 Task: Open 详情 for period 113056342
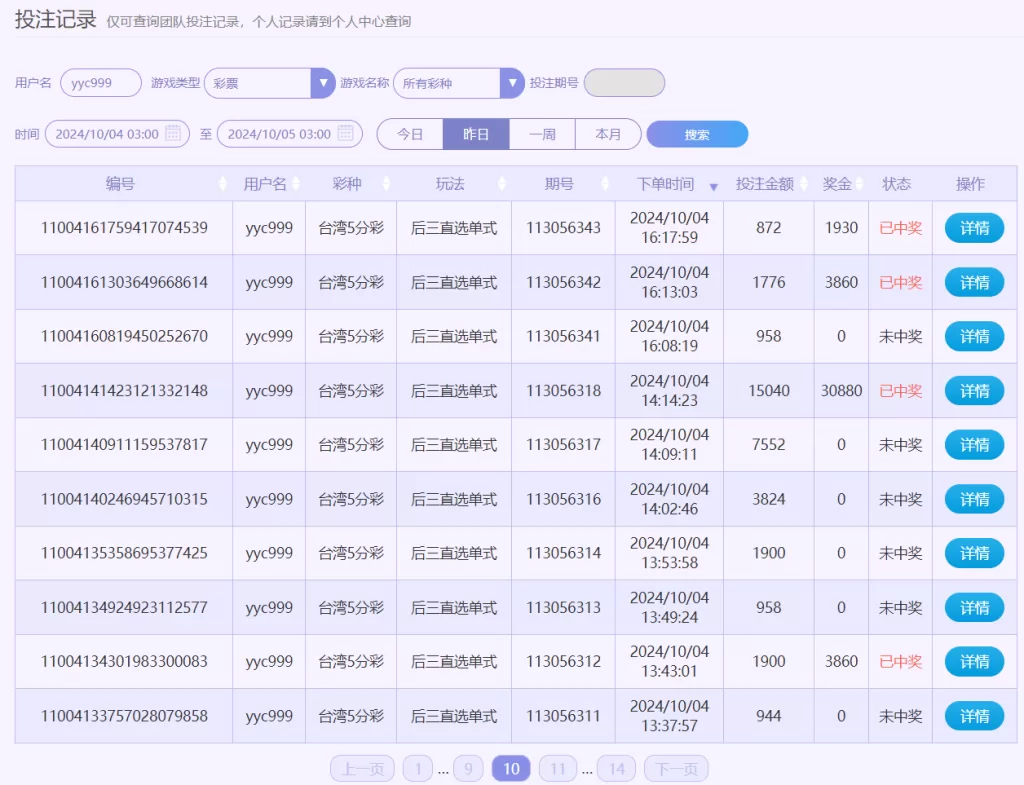[974, 282]
